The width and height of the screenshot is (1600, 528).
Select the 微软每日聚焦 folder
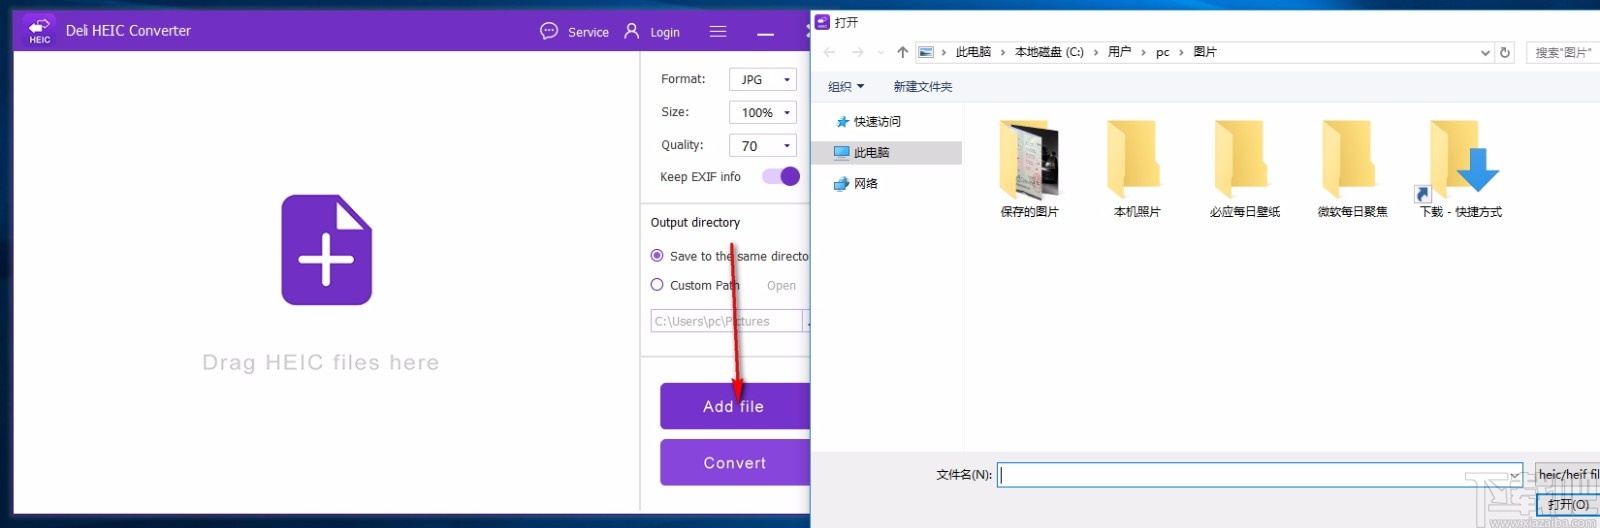1353,169
